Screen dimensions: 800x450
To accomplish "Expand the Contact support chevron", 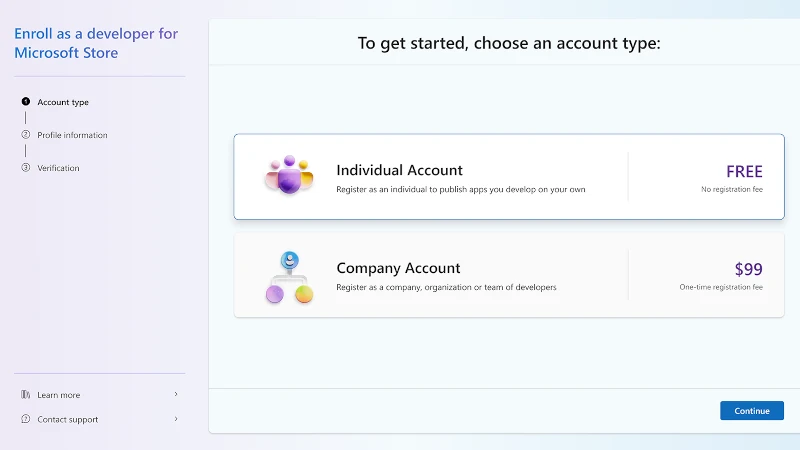I will 176,419.
